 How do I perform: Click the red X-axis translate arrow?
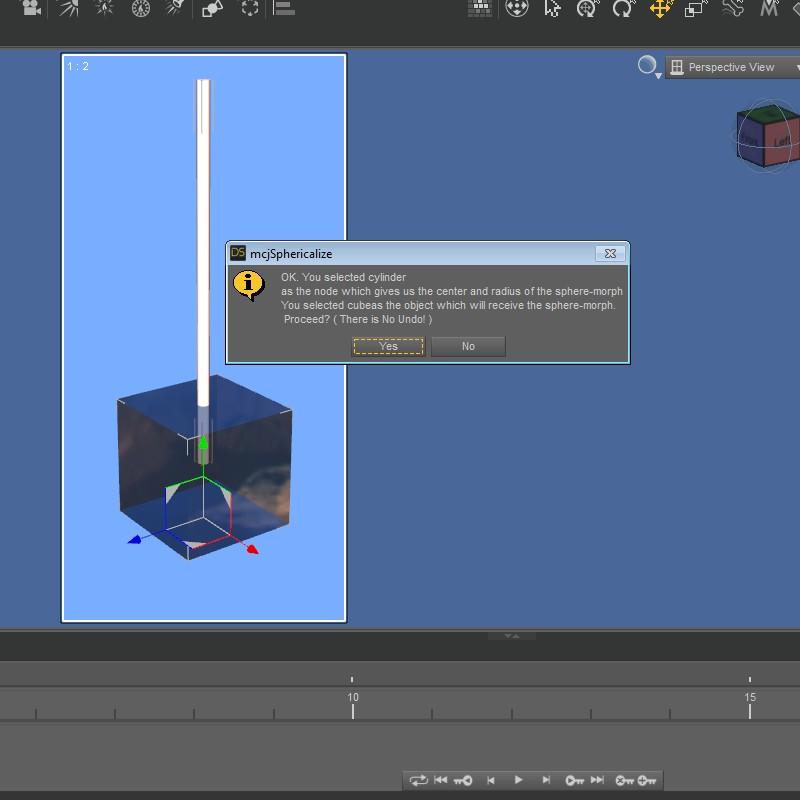click(x=252, y=549)
